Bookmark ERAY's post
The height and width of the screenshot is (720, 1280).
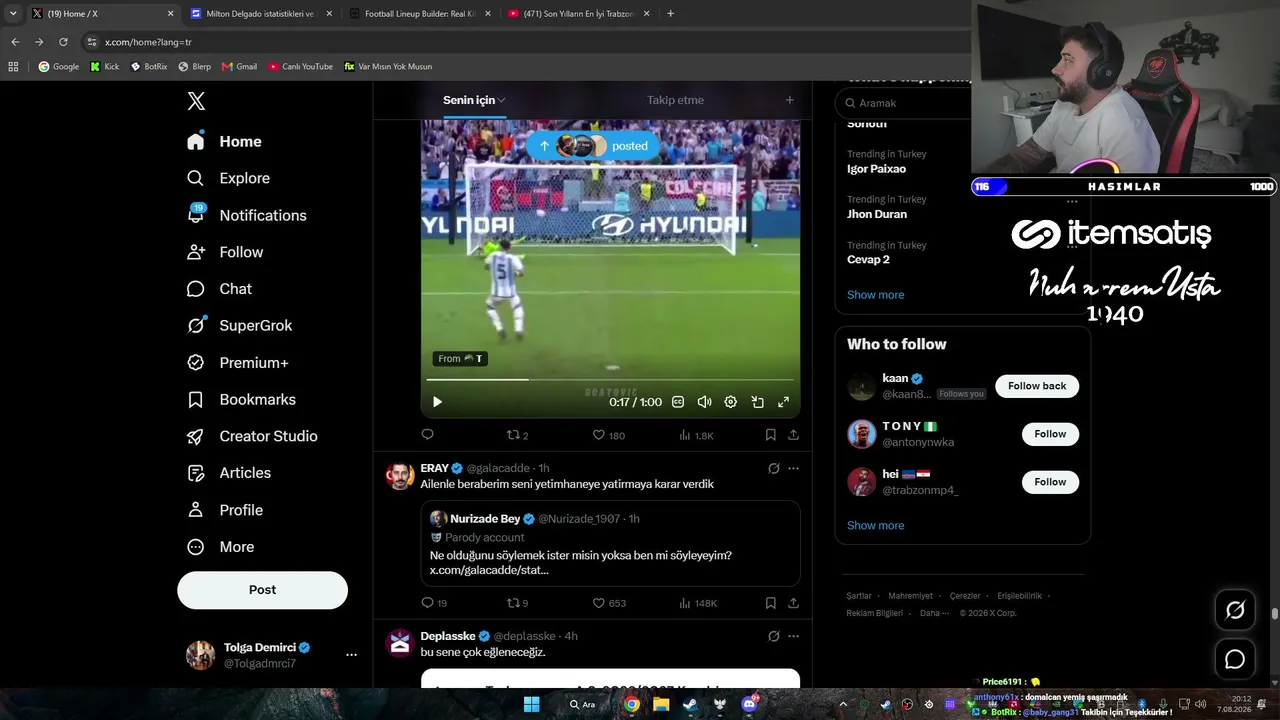770,603
